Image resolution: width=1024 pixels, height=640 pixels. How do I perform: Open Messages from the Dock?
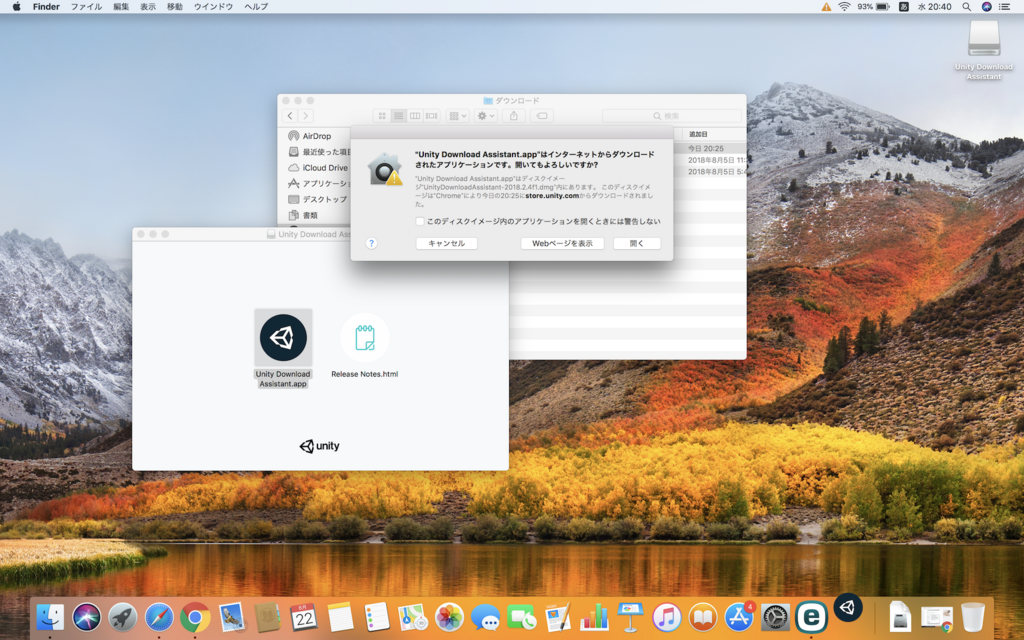tap(486, 617)
